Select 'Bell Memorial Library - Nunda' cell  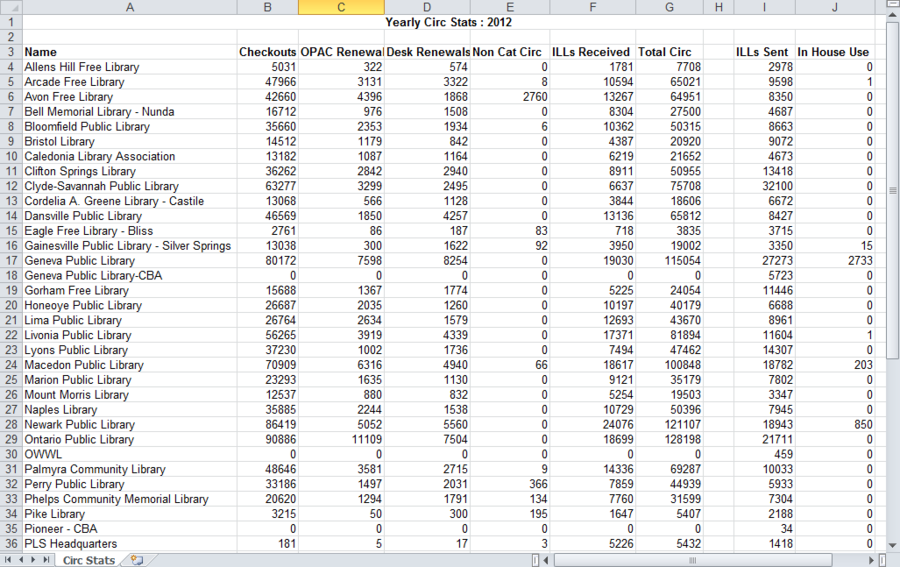point(130,112)
